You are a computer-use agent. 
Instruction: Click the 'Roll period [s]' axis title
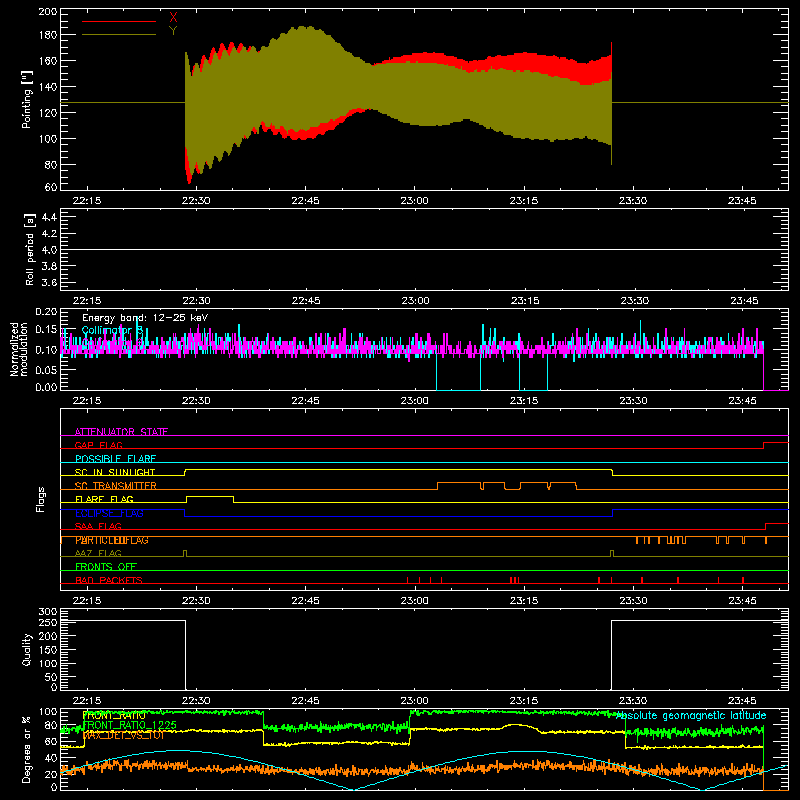click(30, 249)
